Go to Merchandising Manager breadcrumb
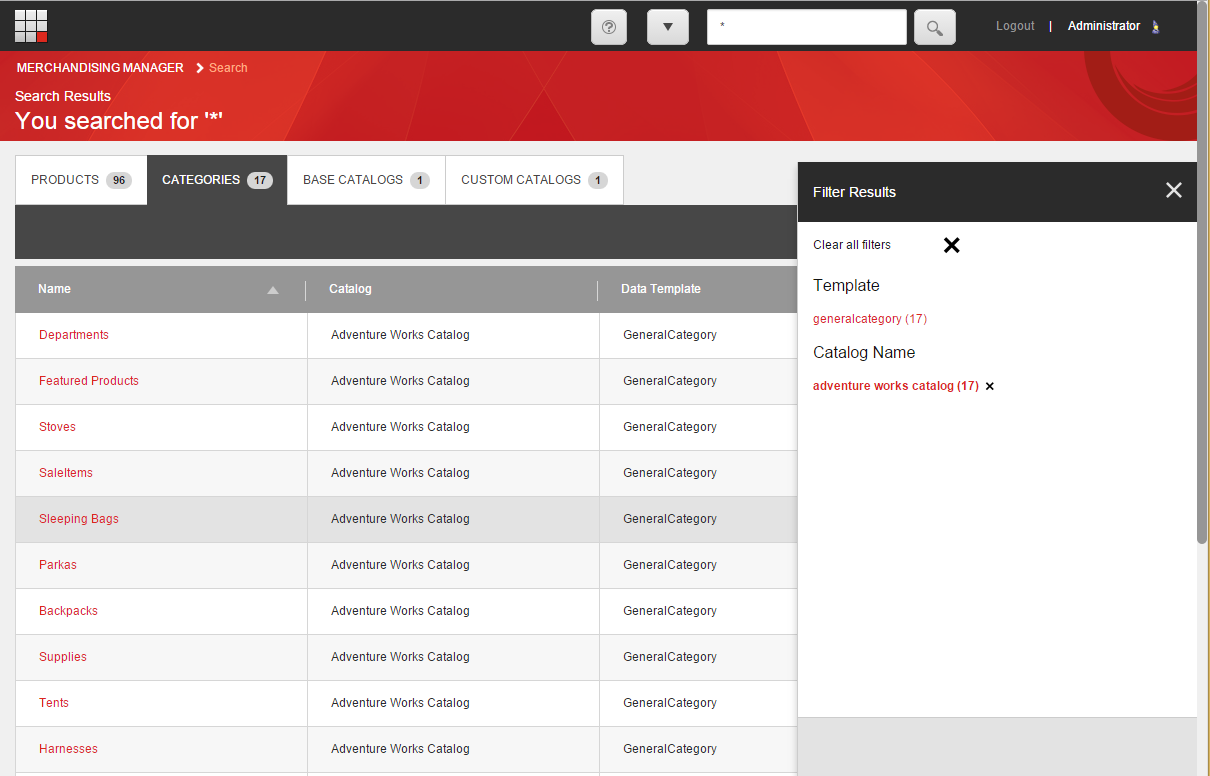 [100, 68]
